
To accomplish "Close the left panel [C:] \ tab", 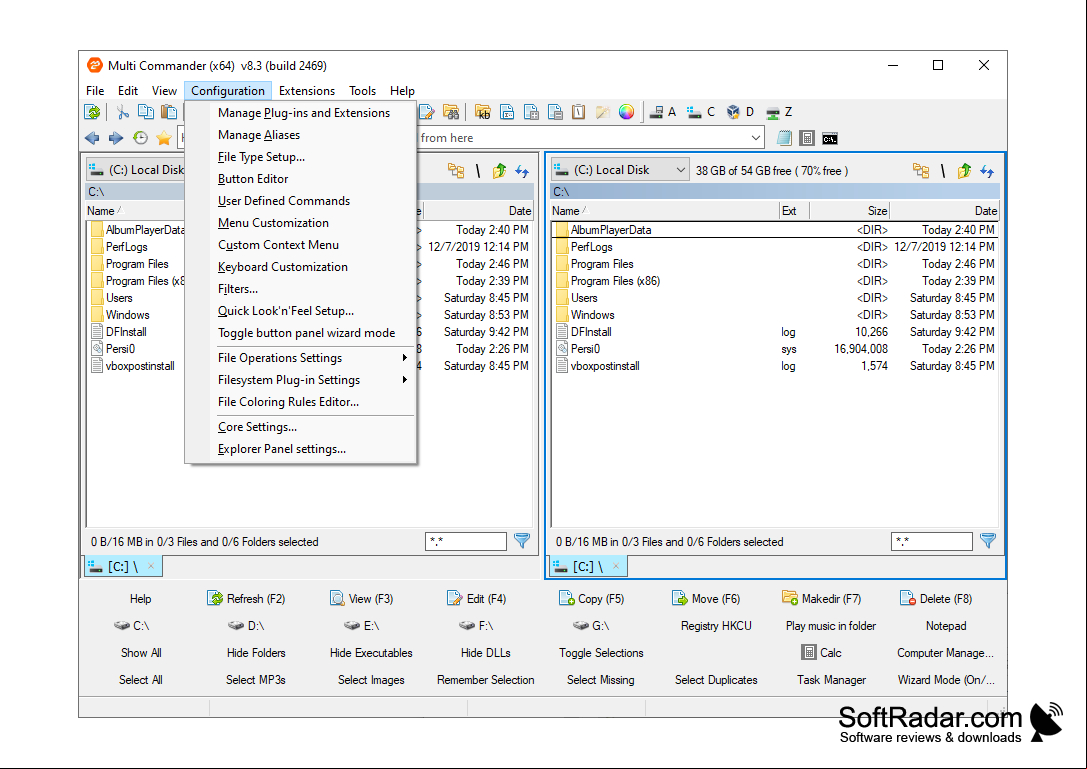I will [x=151, y=567].
